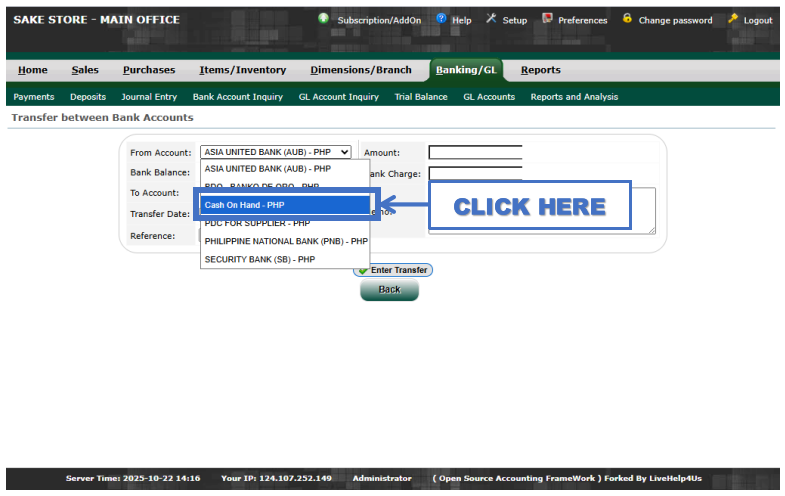785x496 pixels.
Task: Open the Help question mark icon
Action: point(442,19)
